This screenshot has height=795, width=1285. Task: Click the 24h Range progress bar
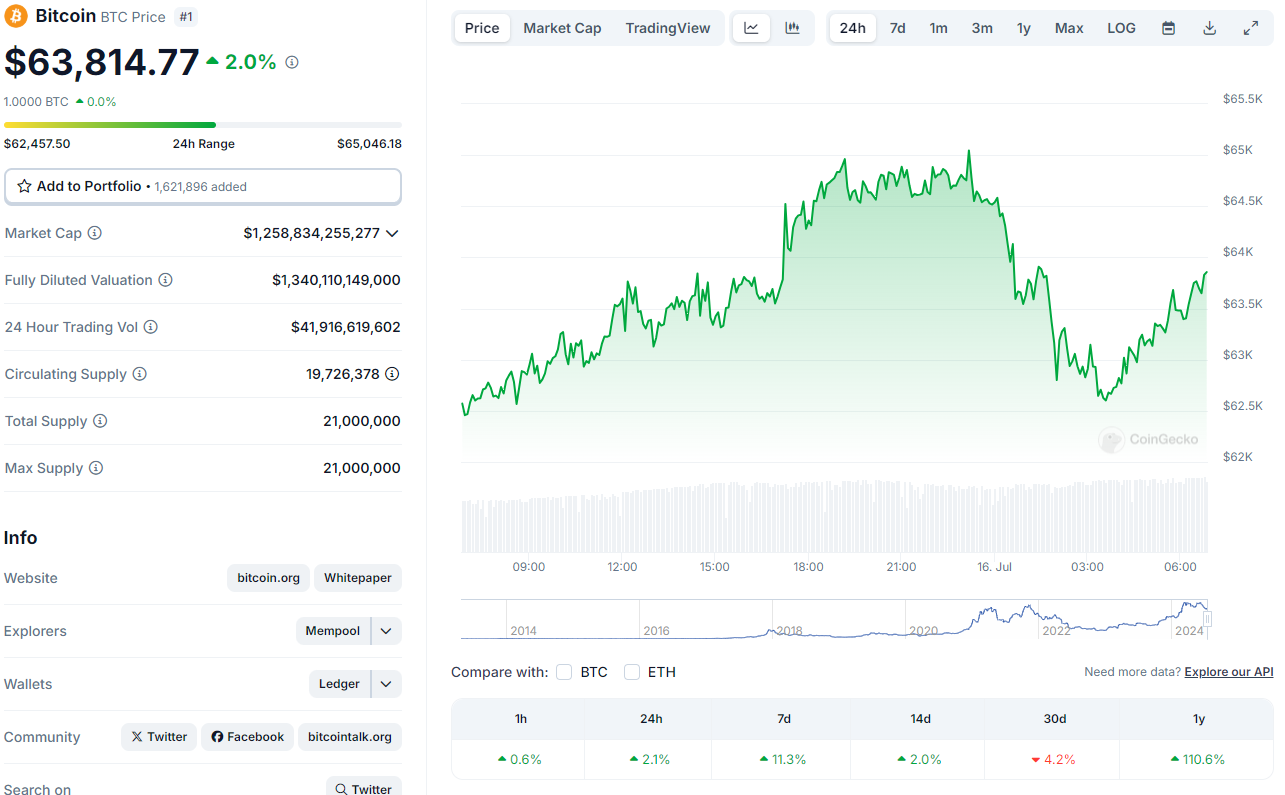[x=203, y=125]
